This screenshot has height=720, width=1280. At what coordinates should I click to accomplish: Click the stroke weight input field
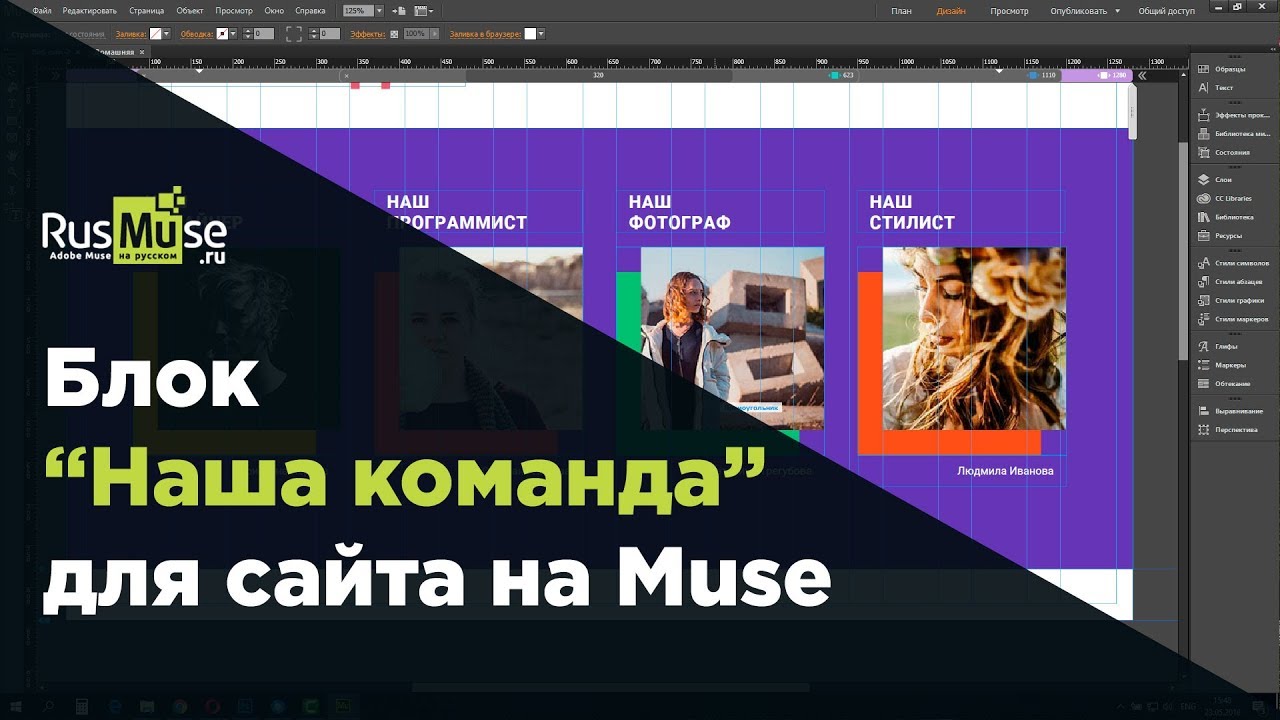click(264, 33)
